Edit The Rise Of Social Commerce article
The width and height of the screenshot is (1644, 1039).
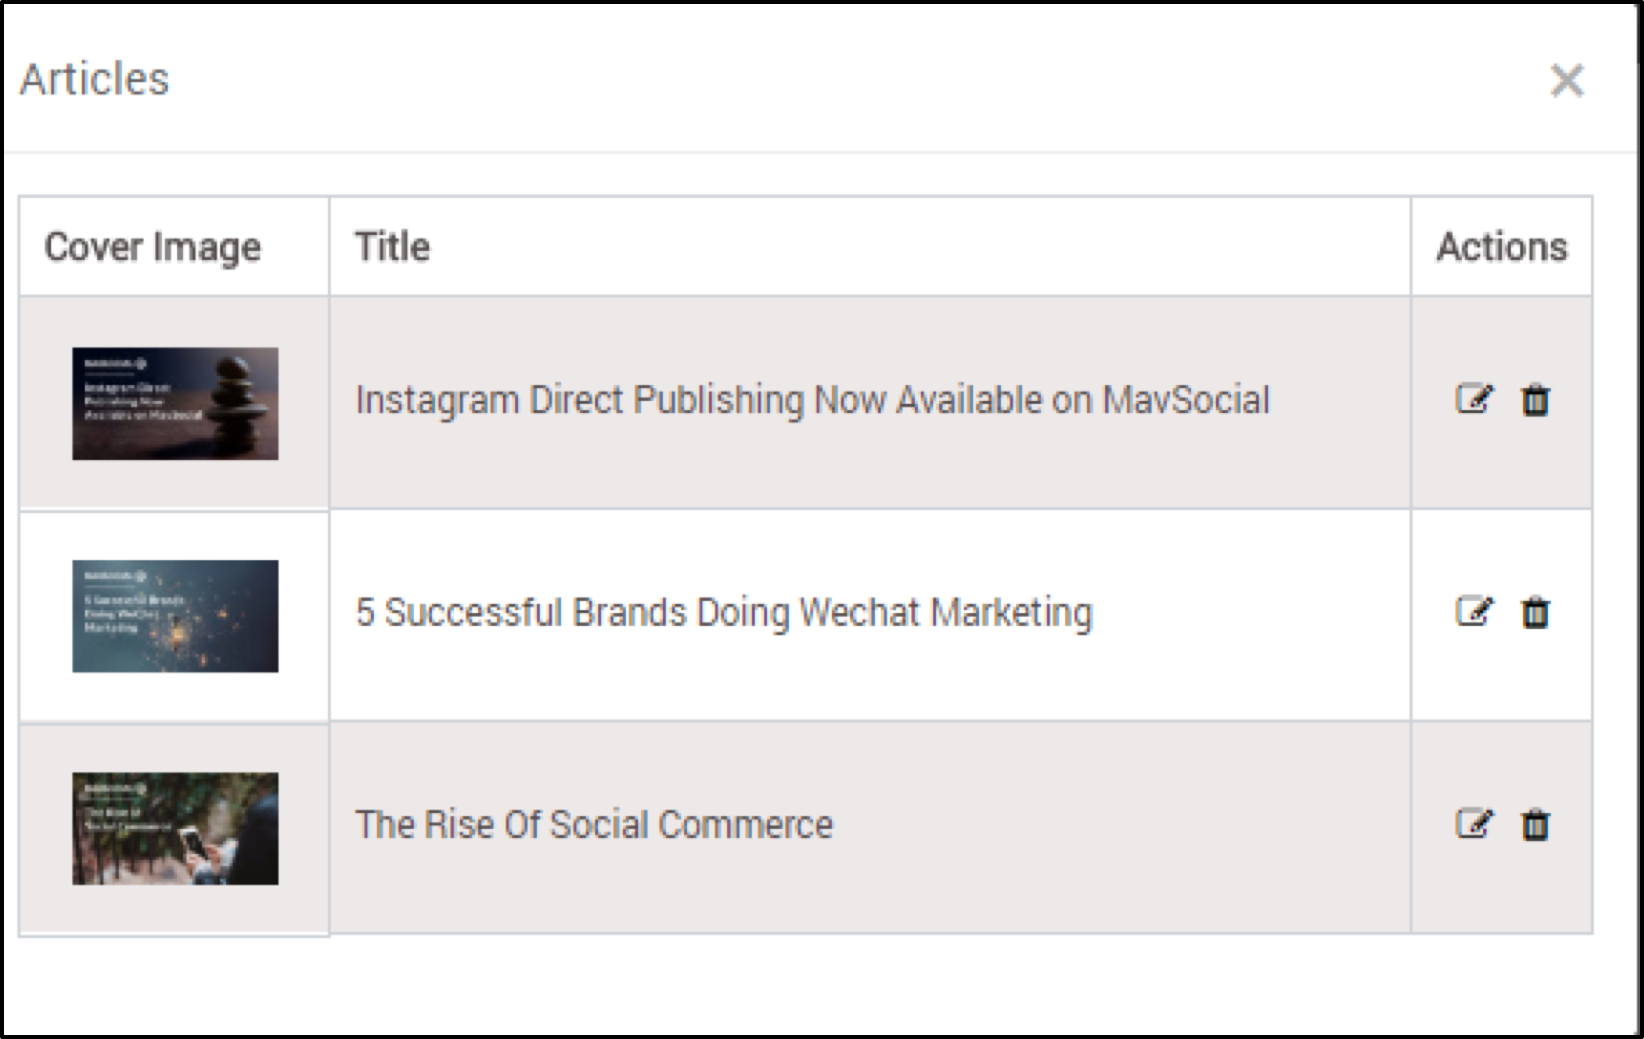[1473, 825]
